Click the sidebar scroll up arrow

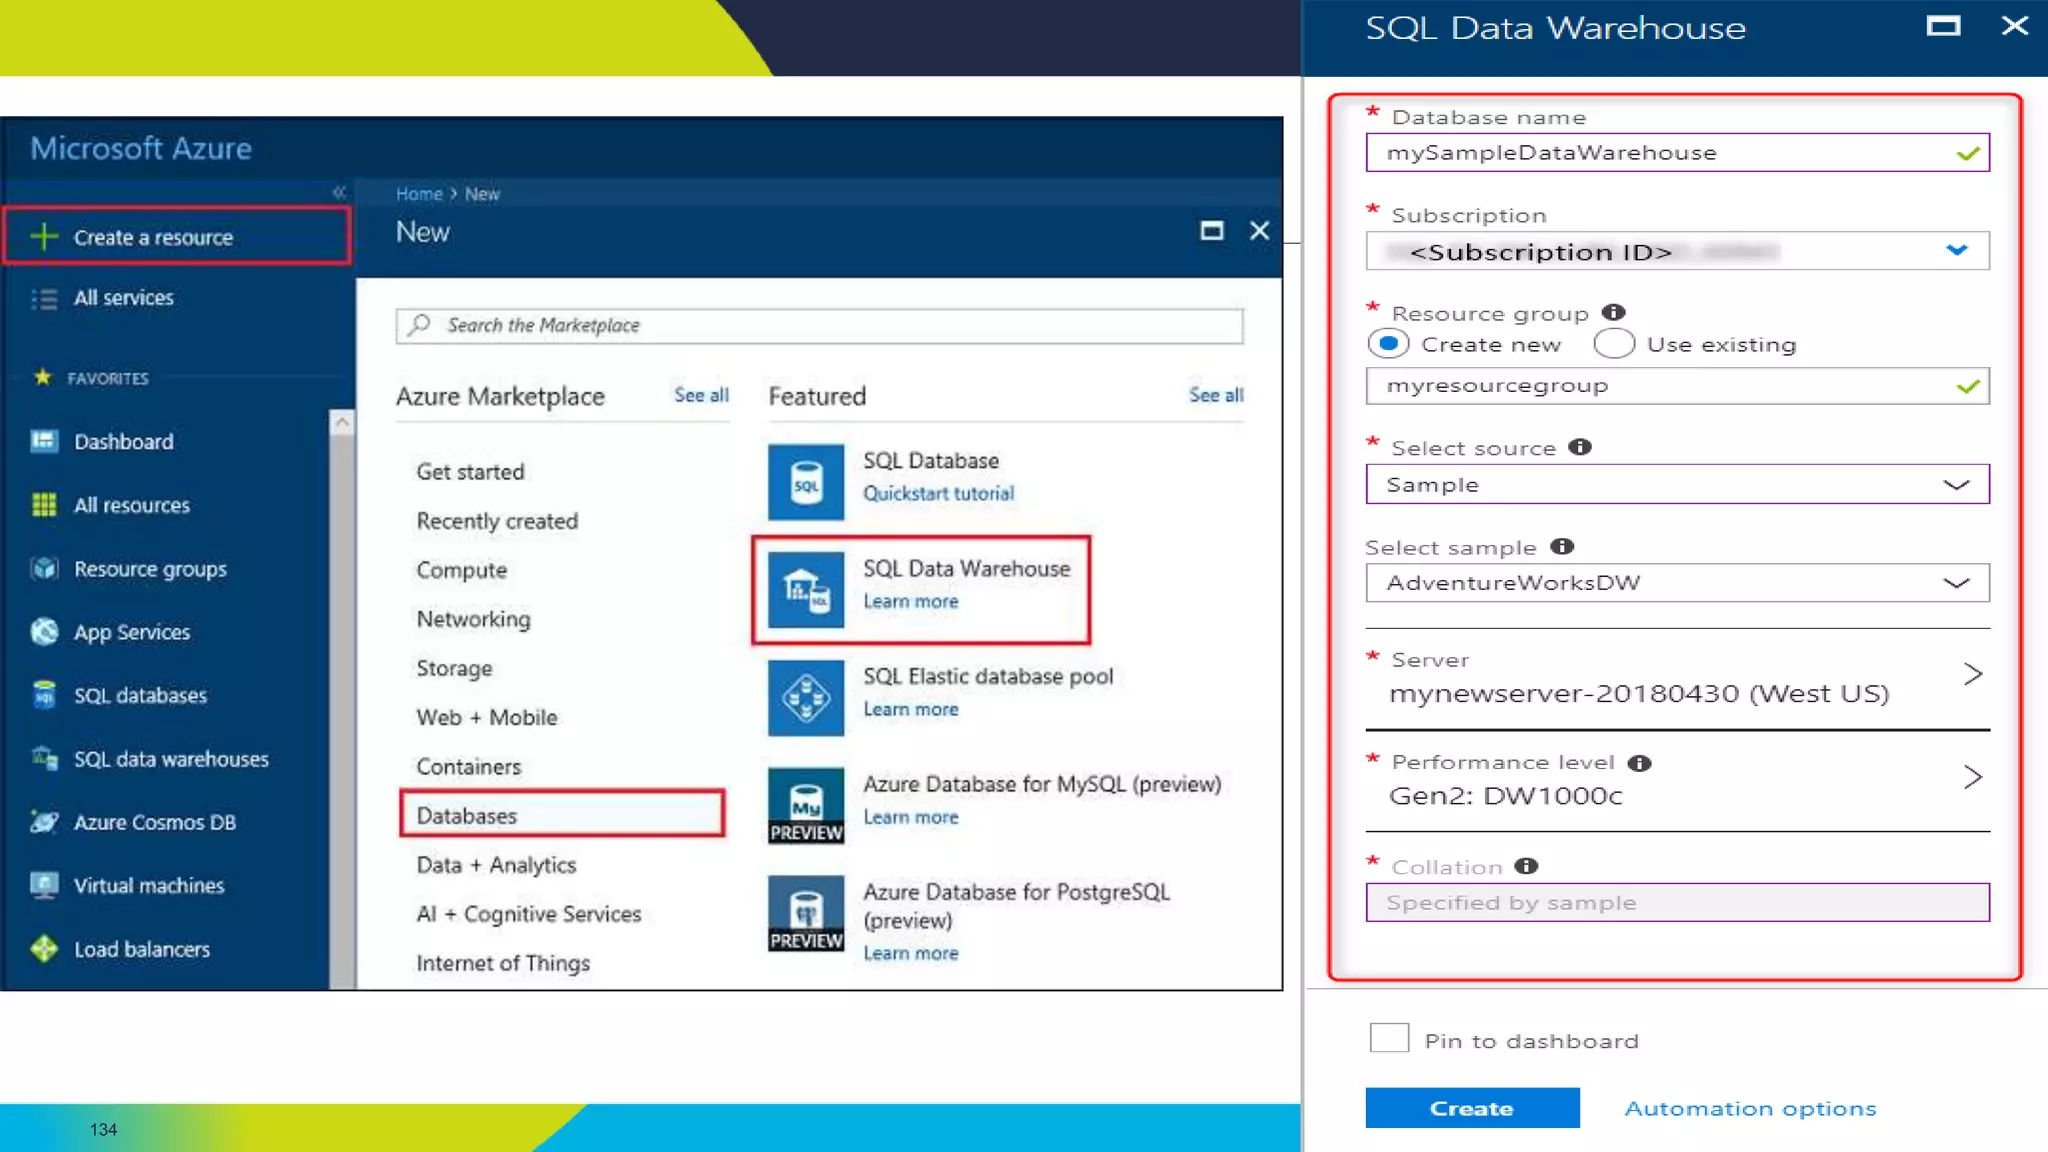coord(342,422)
